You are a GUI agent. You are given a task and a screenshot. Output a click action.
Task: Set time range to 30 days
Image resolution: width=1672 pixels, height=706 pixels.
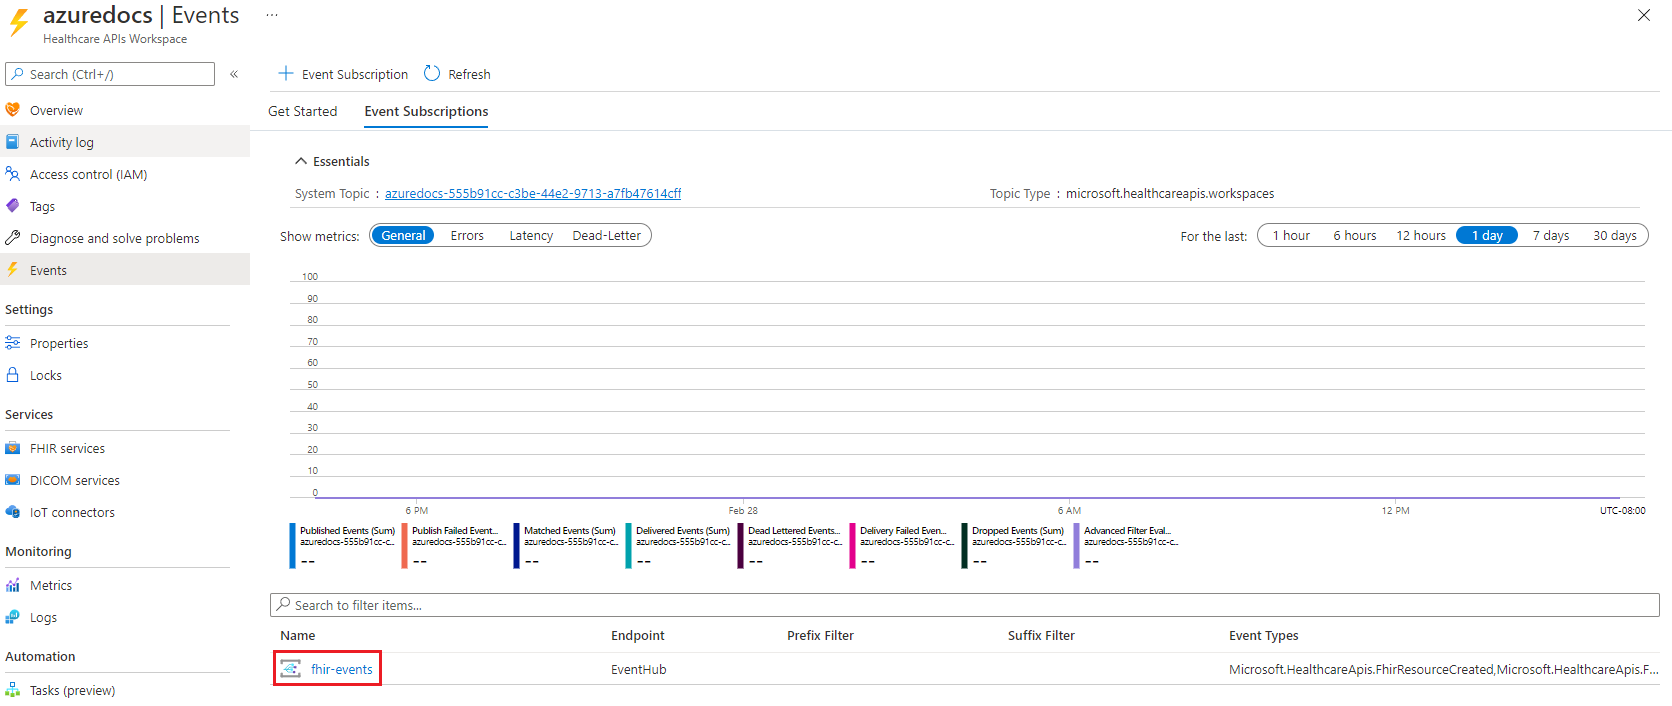coord(1615,236)
